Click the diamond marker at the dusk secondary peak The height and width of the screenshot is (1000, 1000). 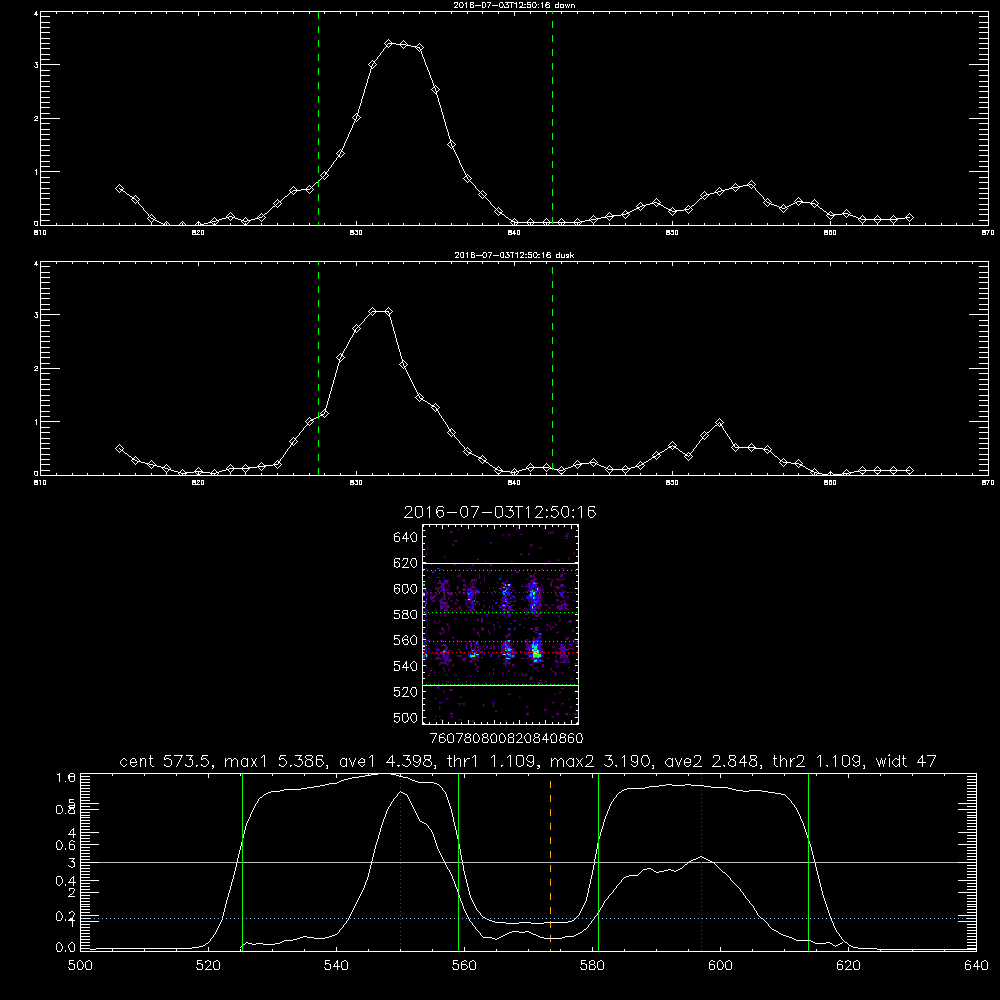tap(719, 423)
